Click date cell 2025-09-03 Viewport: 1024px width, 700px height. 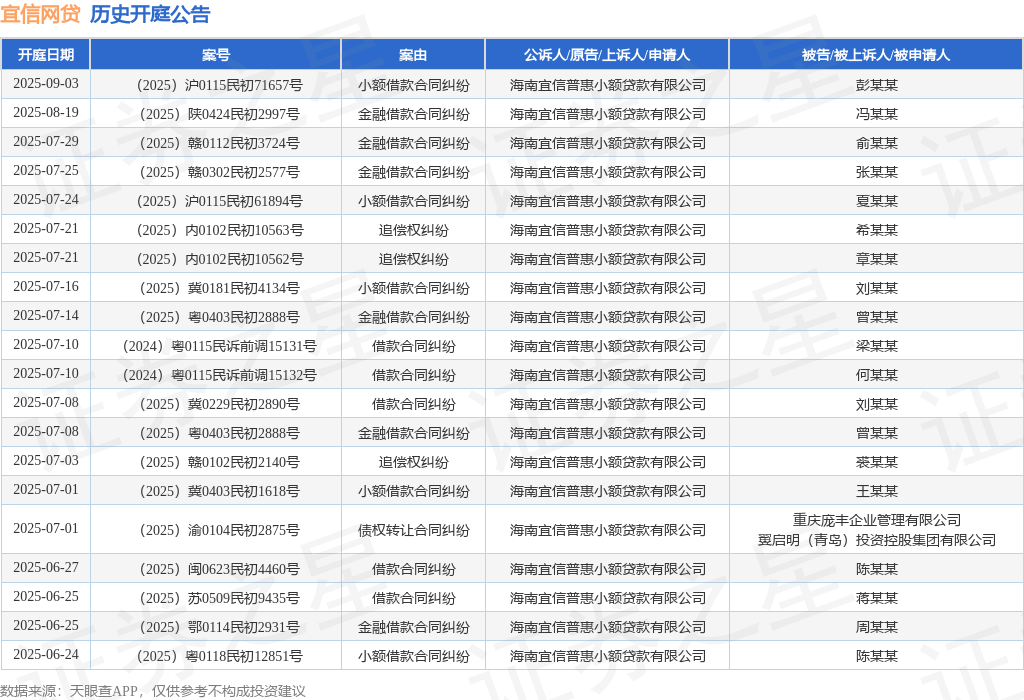46,84
